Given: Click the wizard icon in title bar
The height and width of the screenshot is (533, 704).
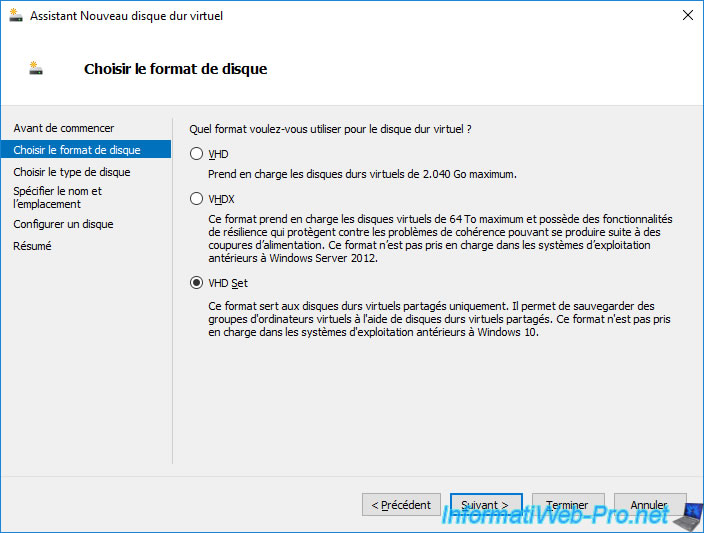Looking at the screenshot, I should point(15,15).
